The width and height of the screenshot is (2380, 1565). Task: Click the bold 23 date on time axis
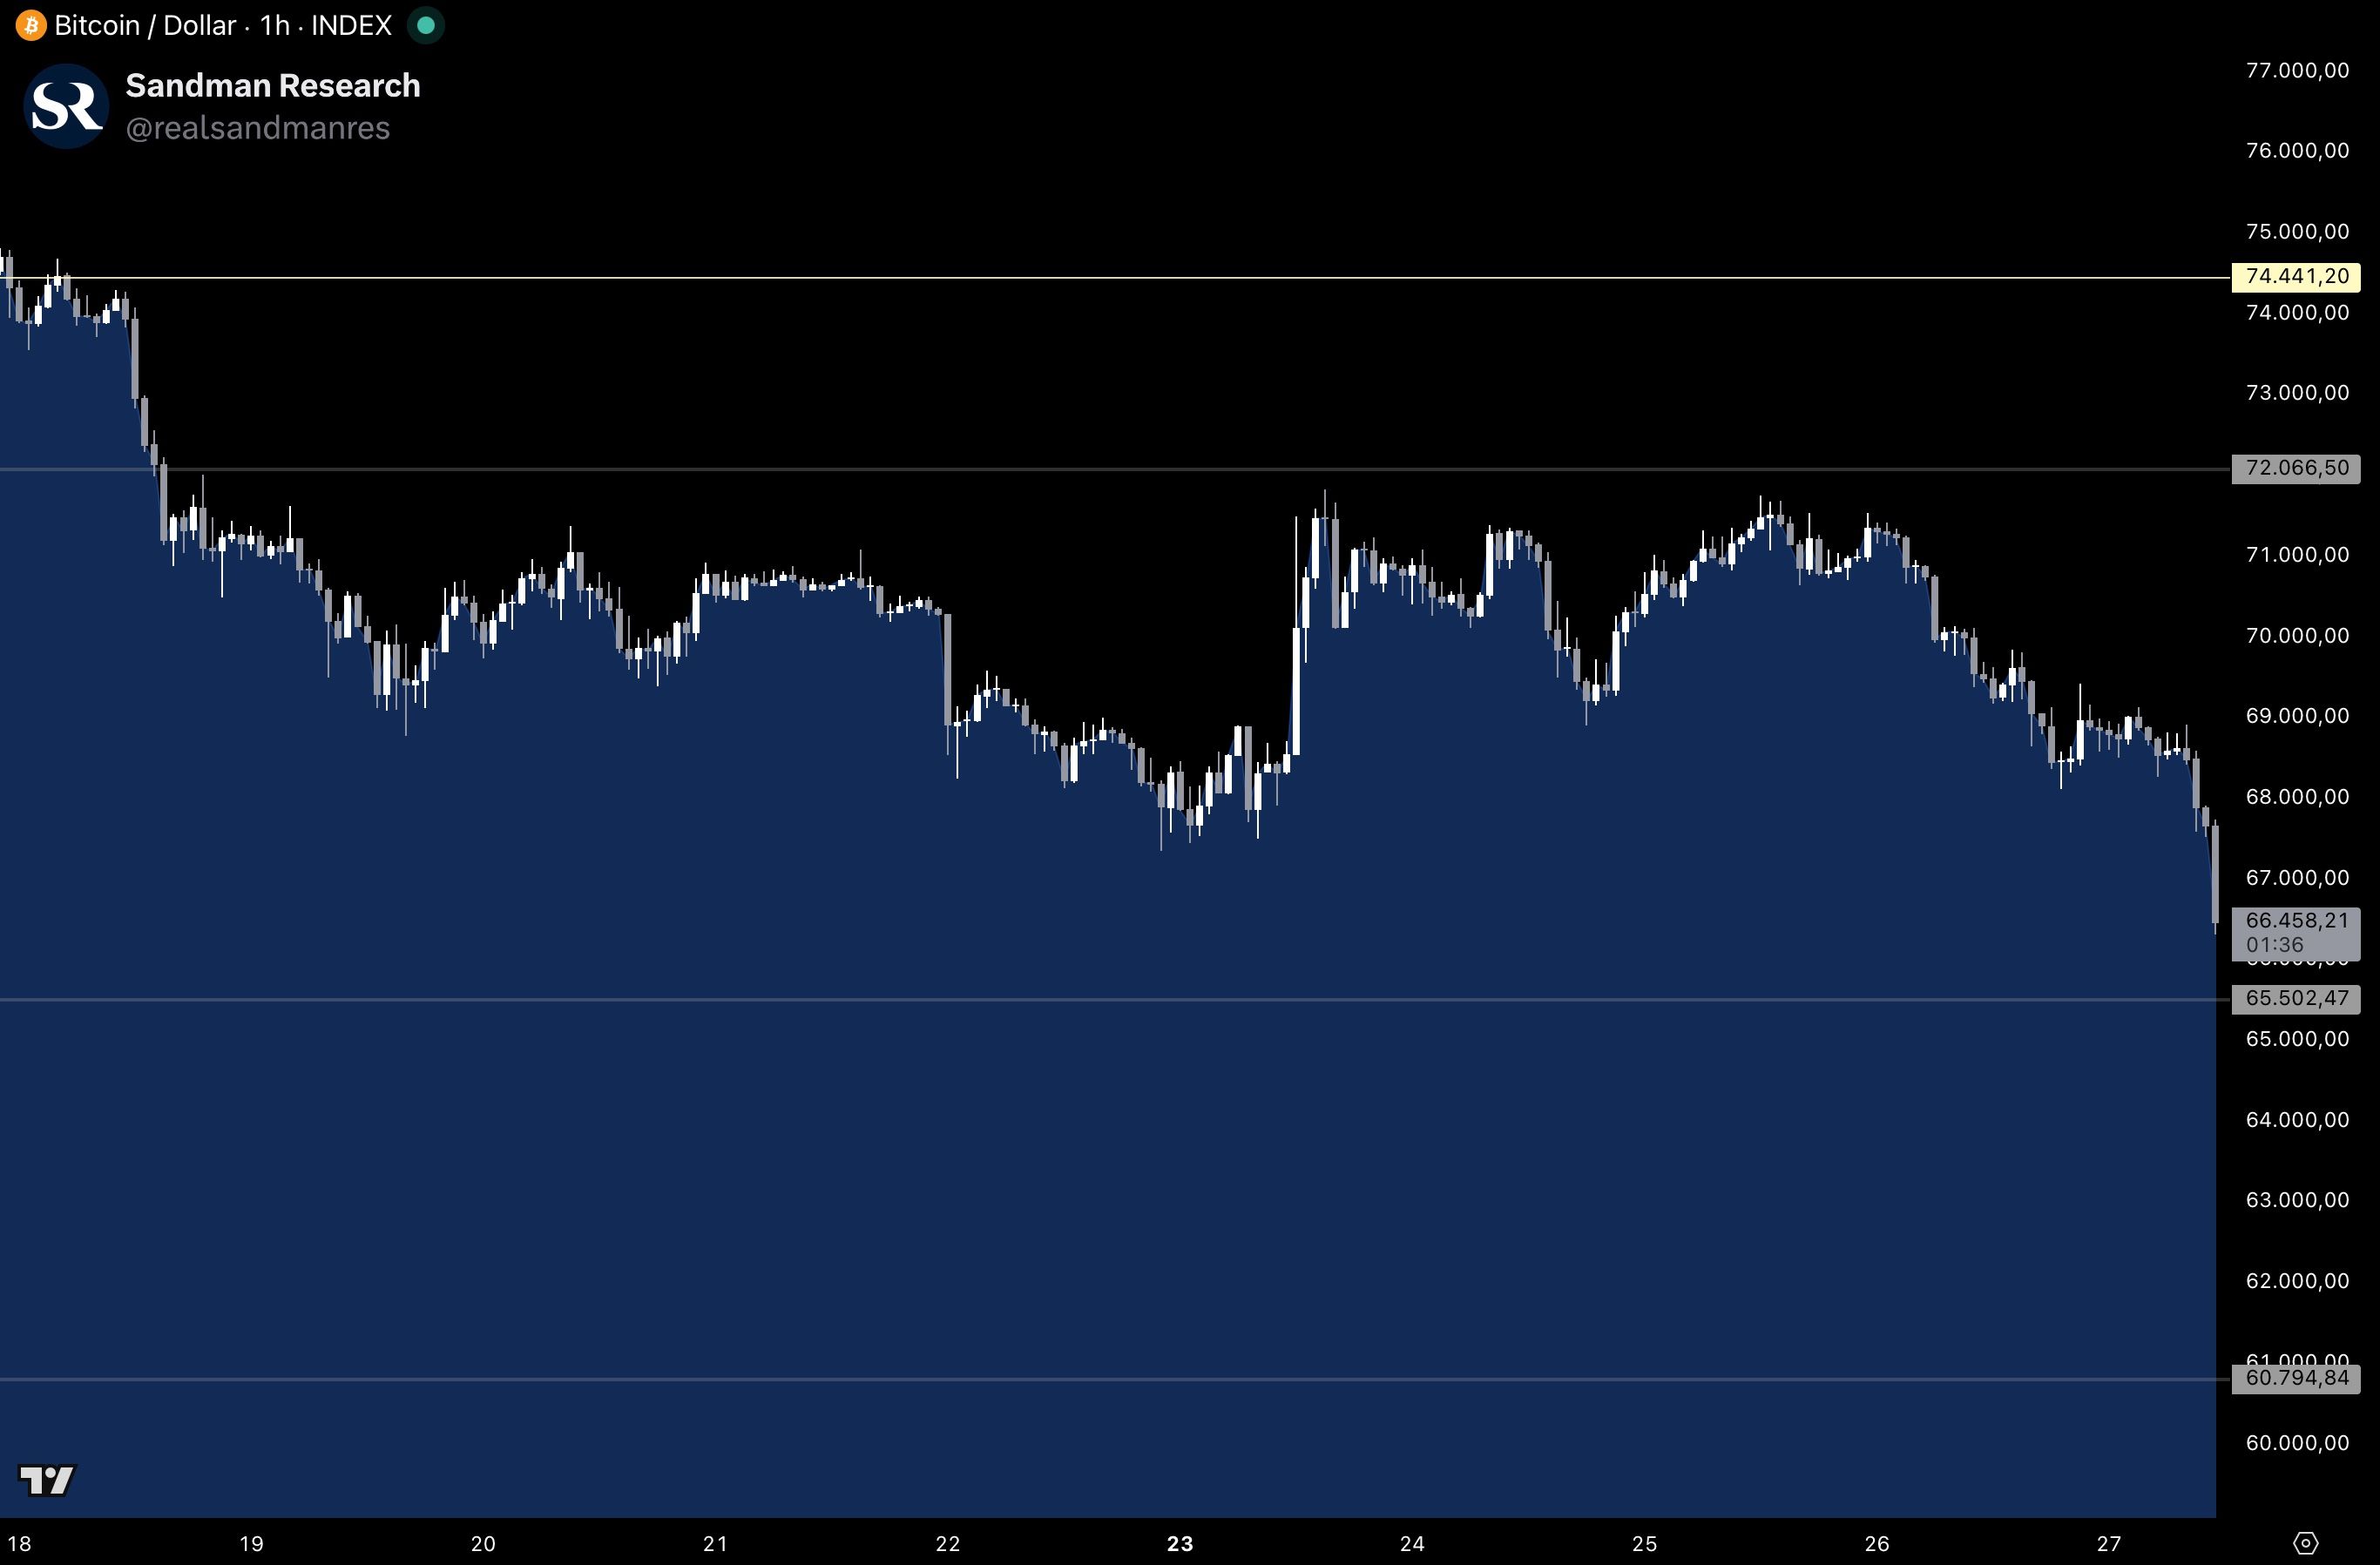[1180, 1543]
